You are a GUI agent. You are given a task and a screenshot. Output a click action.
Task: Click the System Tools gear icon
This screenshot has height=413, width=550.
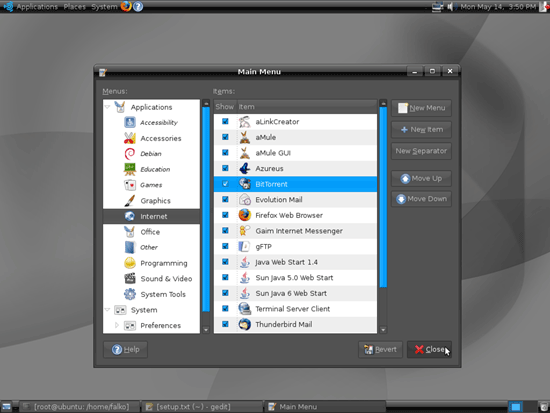(130, 294)
